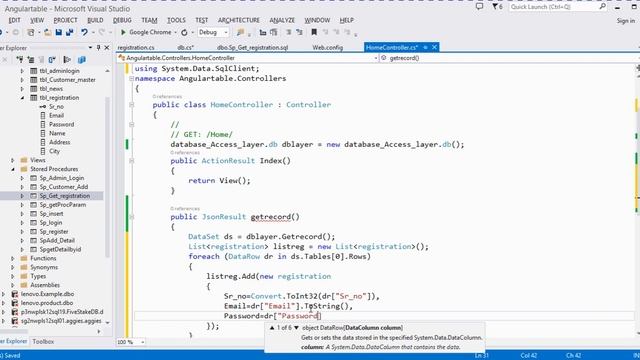The width and height of the screenshot is (640, 360).
Task: Open the DEBUG menu
Action: (x=122, y=20)
